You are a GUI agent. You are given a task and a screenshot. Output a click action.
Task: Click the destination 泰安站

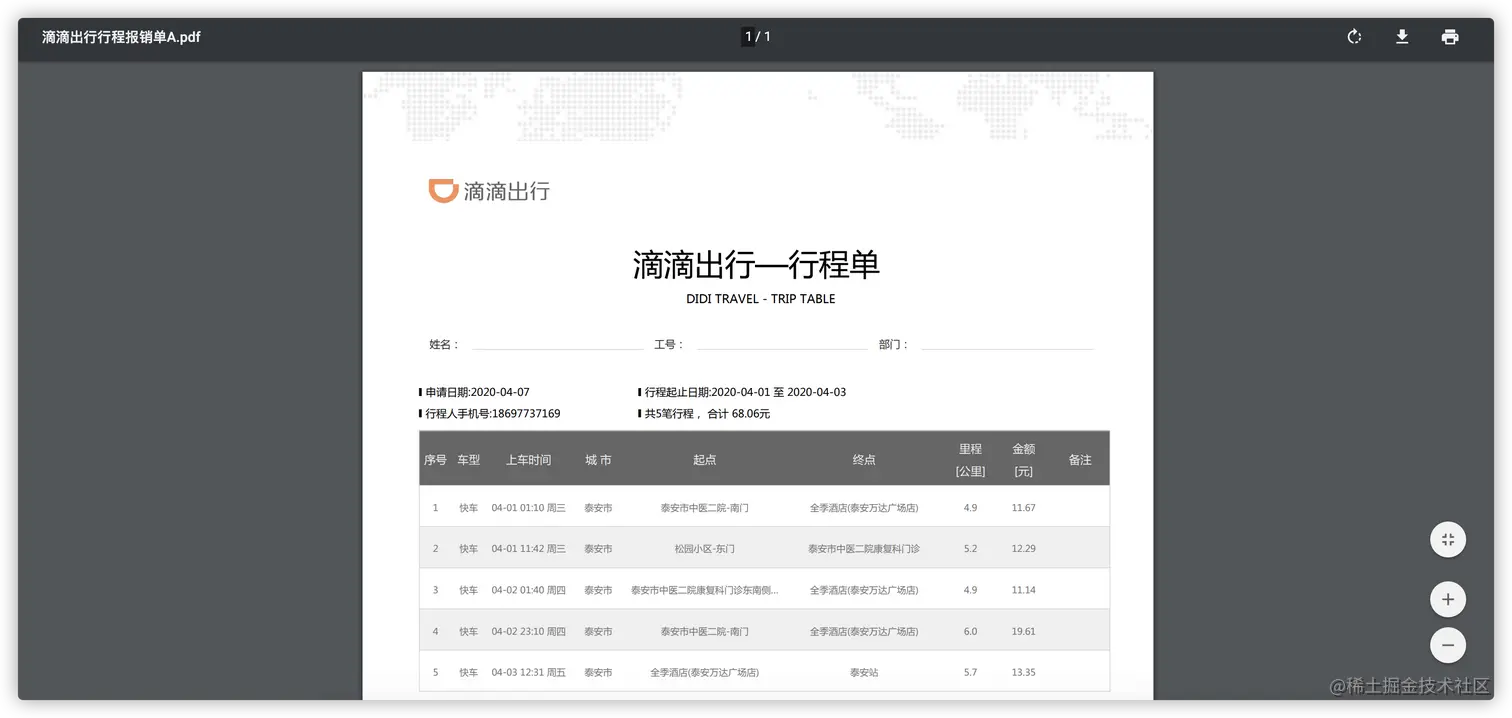click(864, 673)
